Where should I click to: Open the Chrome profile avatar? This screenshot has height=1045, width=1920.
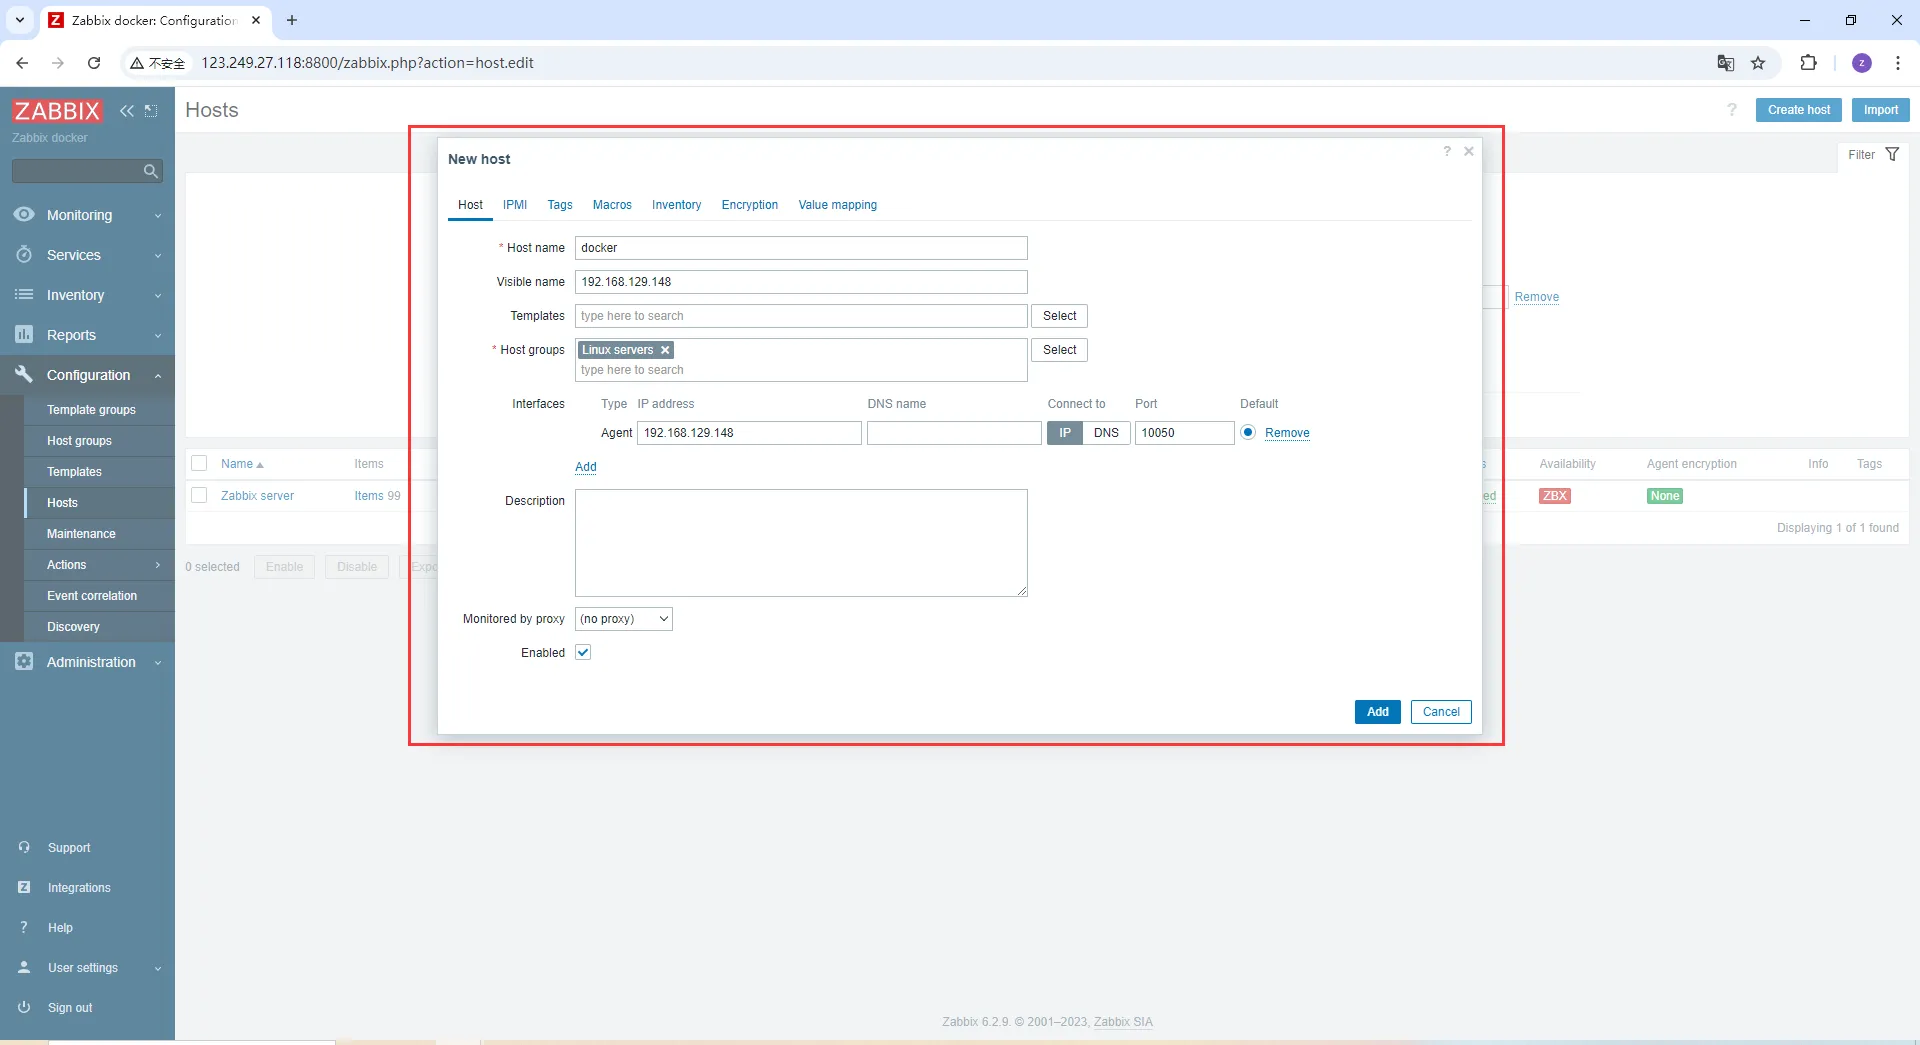click(x=1862, y=63)
